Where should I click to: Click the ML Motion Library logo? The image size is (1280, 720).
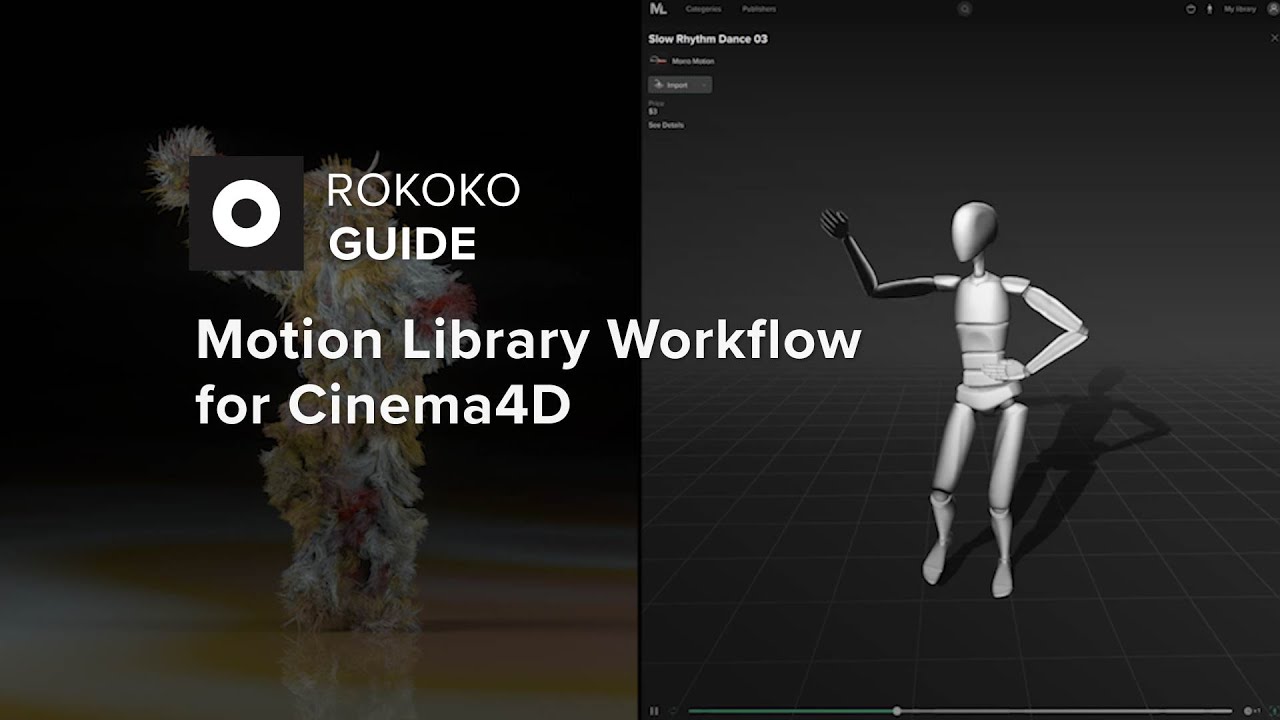click(658, 8)
